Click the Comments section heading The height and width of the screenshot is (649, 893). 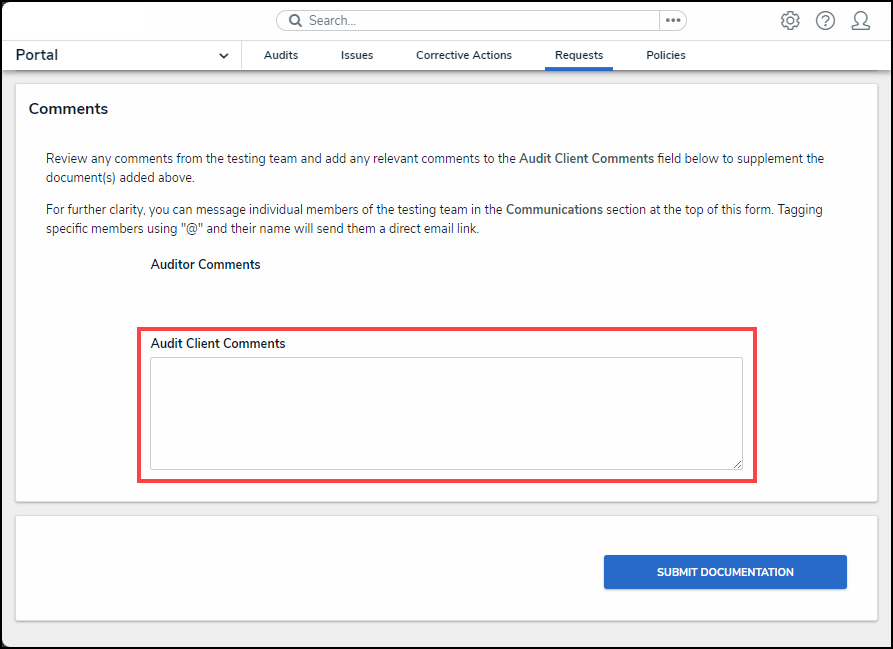68,109
